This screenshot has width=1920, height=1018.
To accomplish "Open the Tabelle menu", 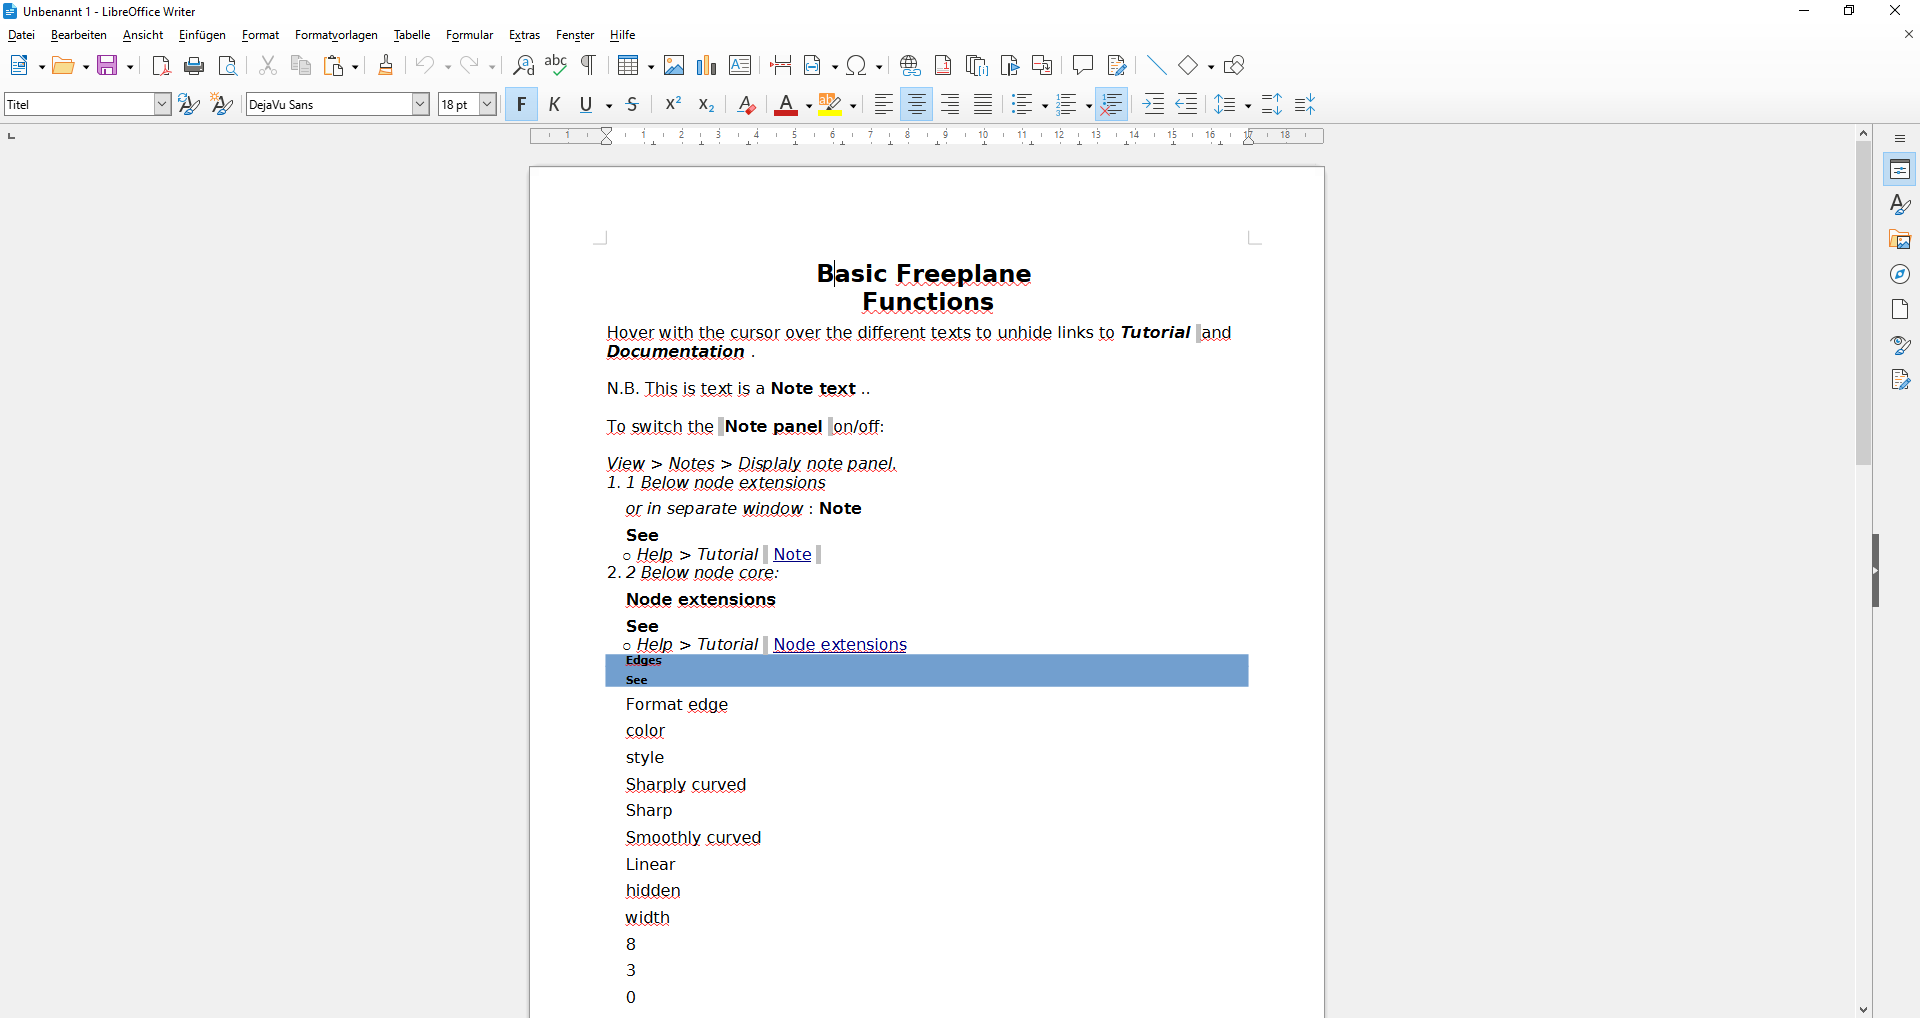I will click(x=412, y=35).
